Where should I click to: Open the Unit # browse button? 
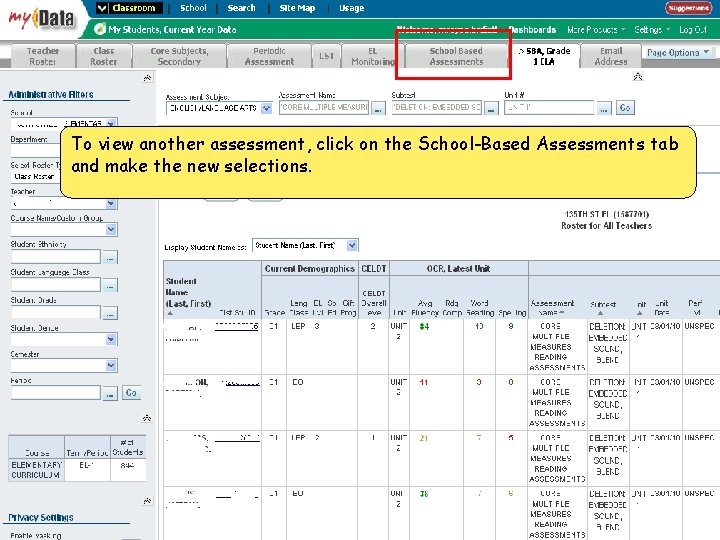[604, 109]
